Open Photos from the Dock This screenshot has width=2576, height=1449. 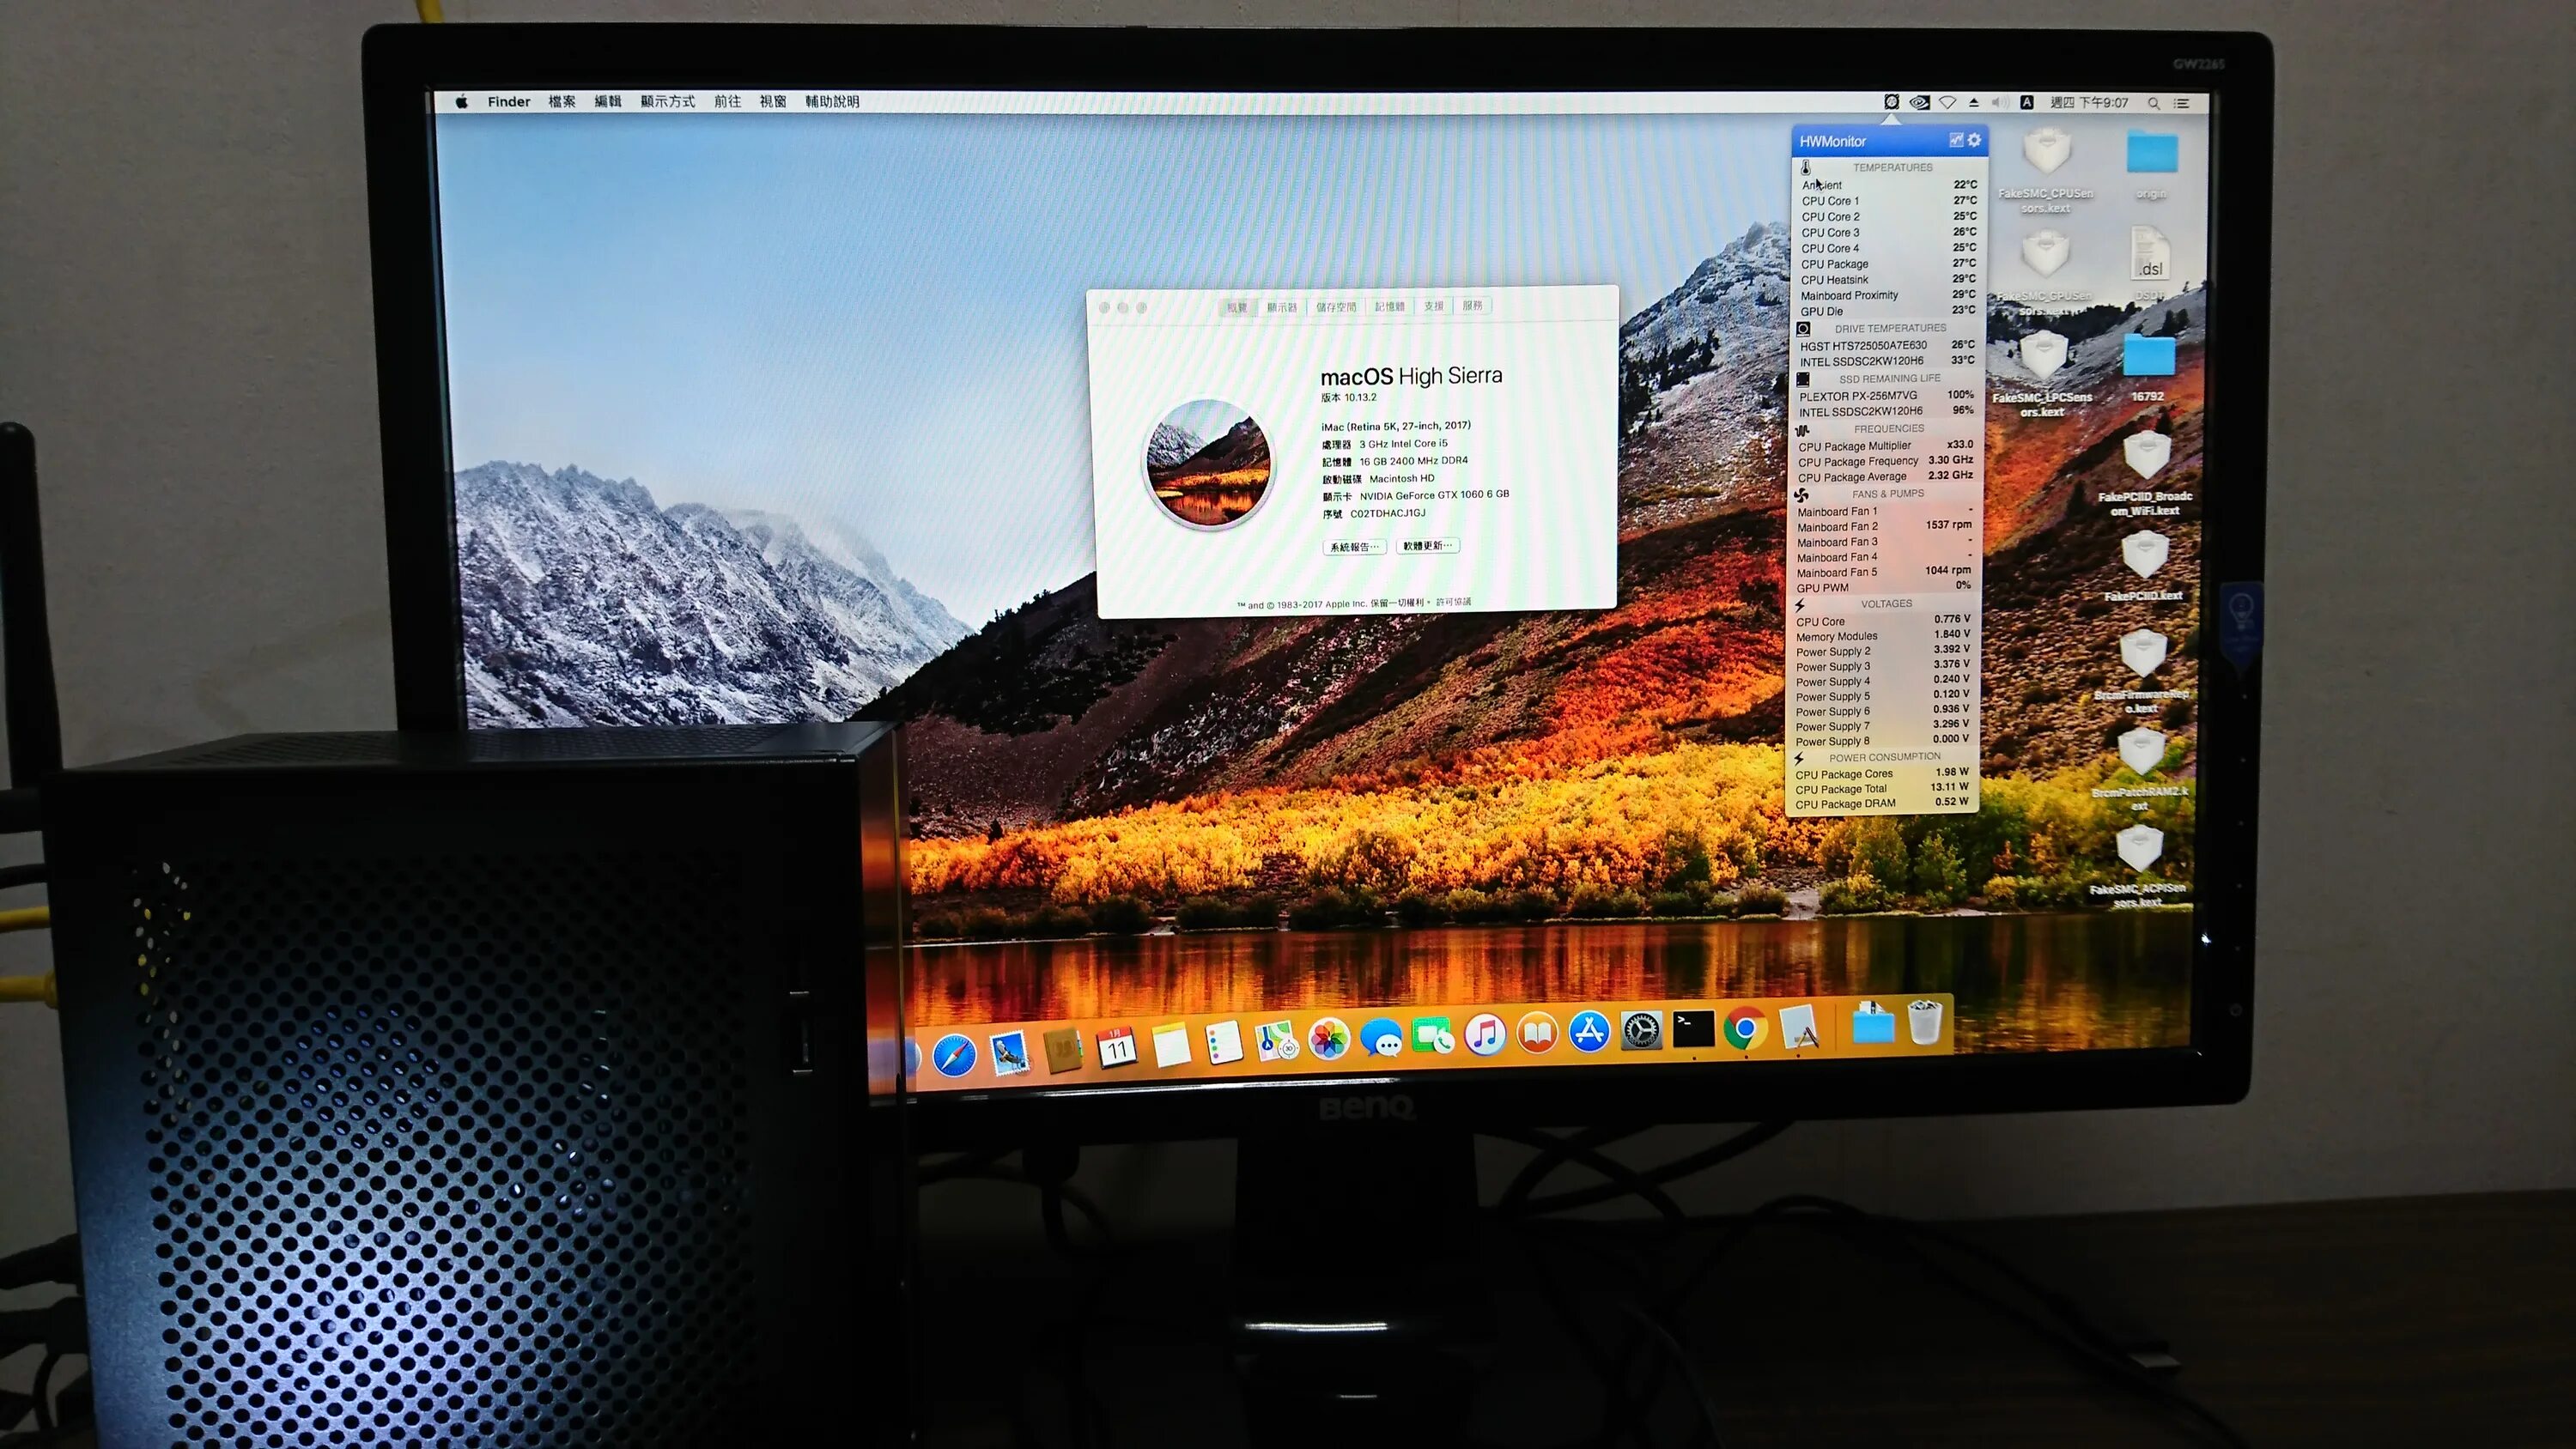pyautogui.click(x=1329, y=1040)
